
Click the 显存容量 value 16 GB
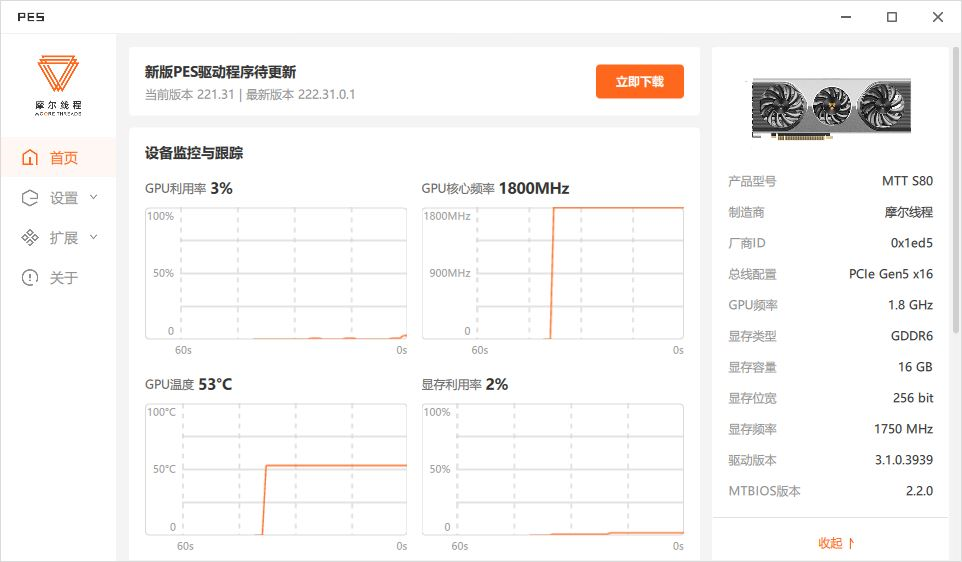click(x=915, y=367)
